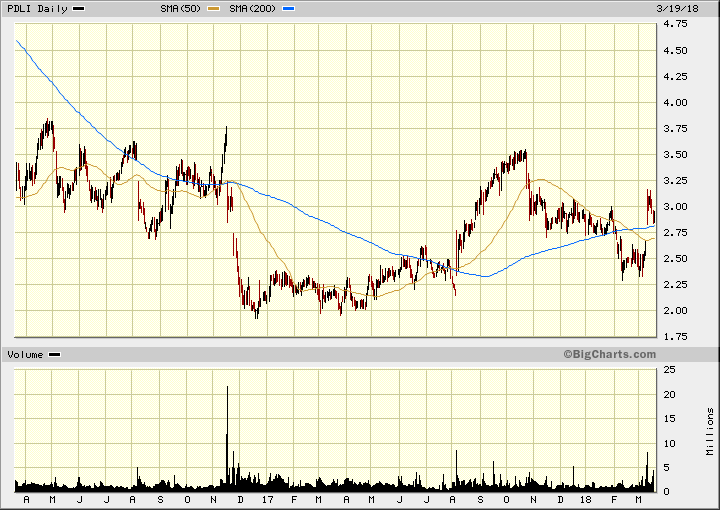The height and width of the screenshot is (510, 720).
Task: Click the 2.00 price axis label
Action: pos(675,311)
